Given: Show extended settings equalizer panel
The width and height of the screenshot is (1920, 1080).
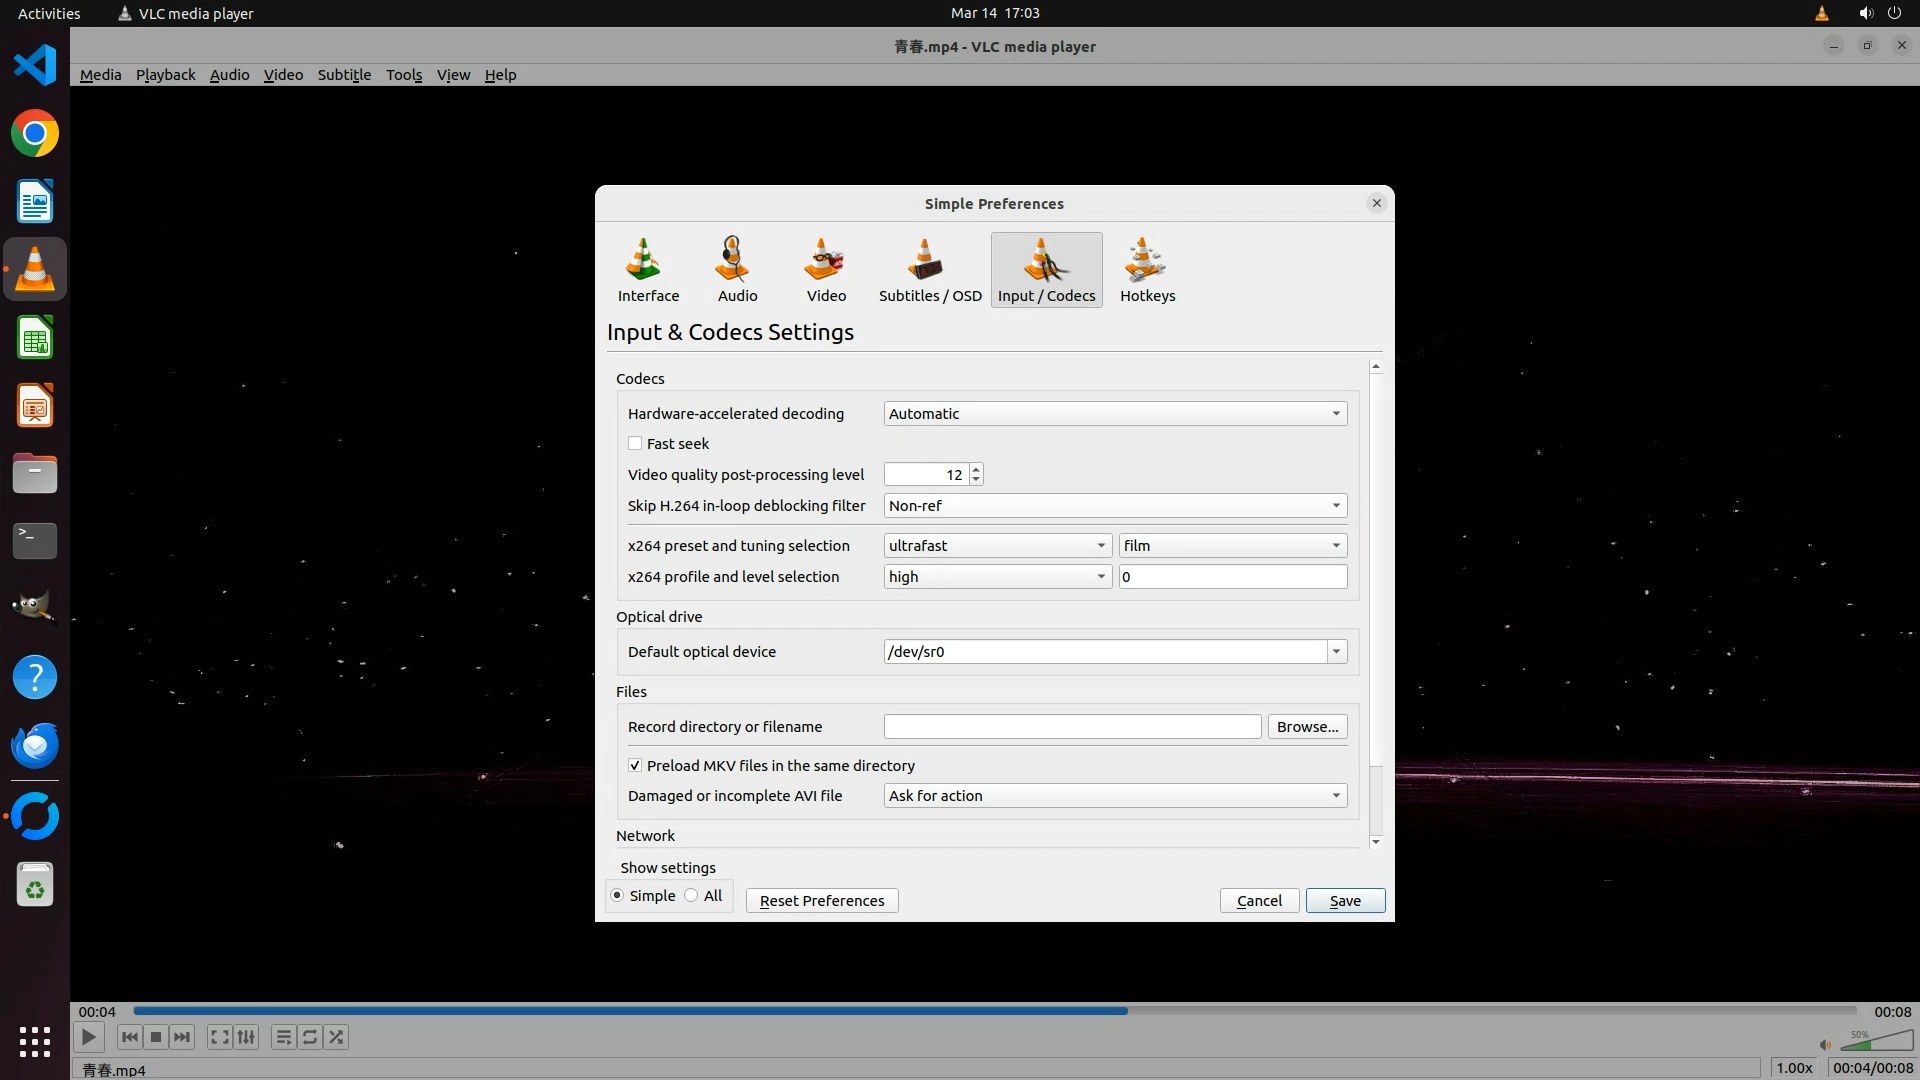Looking at the screenshot, I should (246, 1037).
